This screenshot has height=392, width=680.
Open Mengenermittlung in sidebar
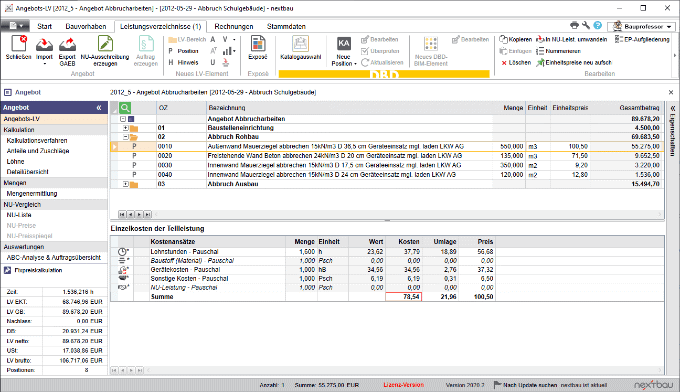32,193
